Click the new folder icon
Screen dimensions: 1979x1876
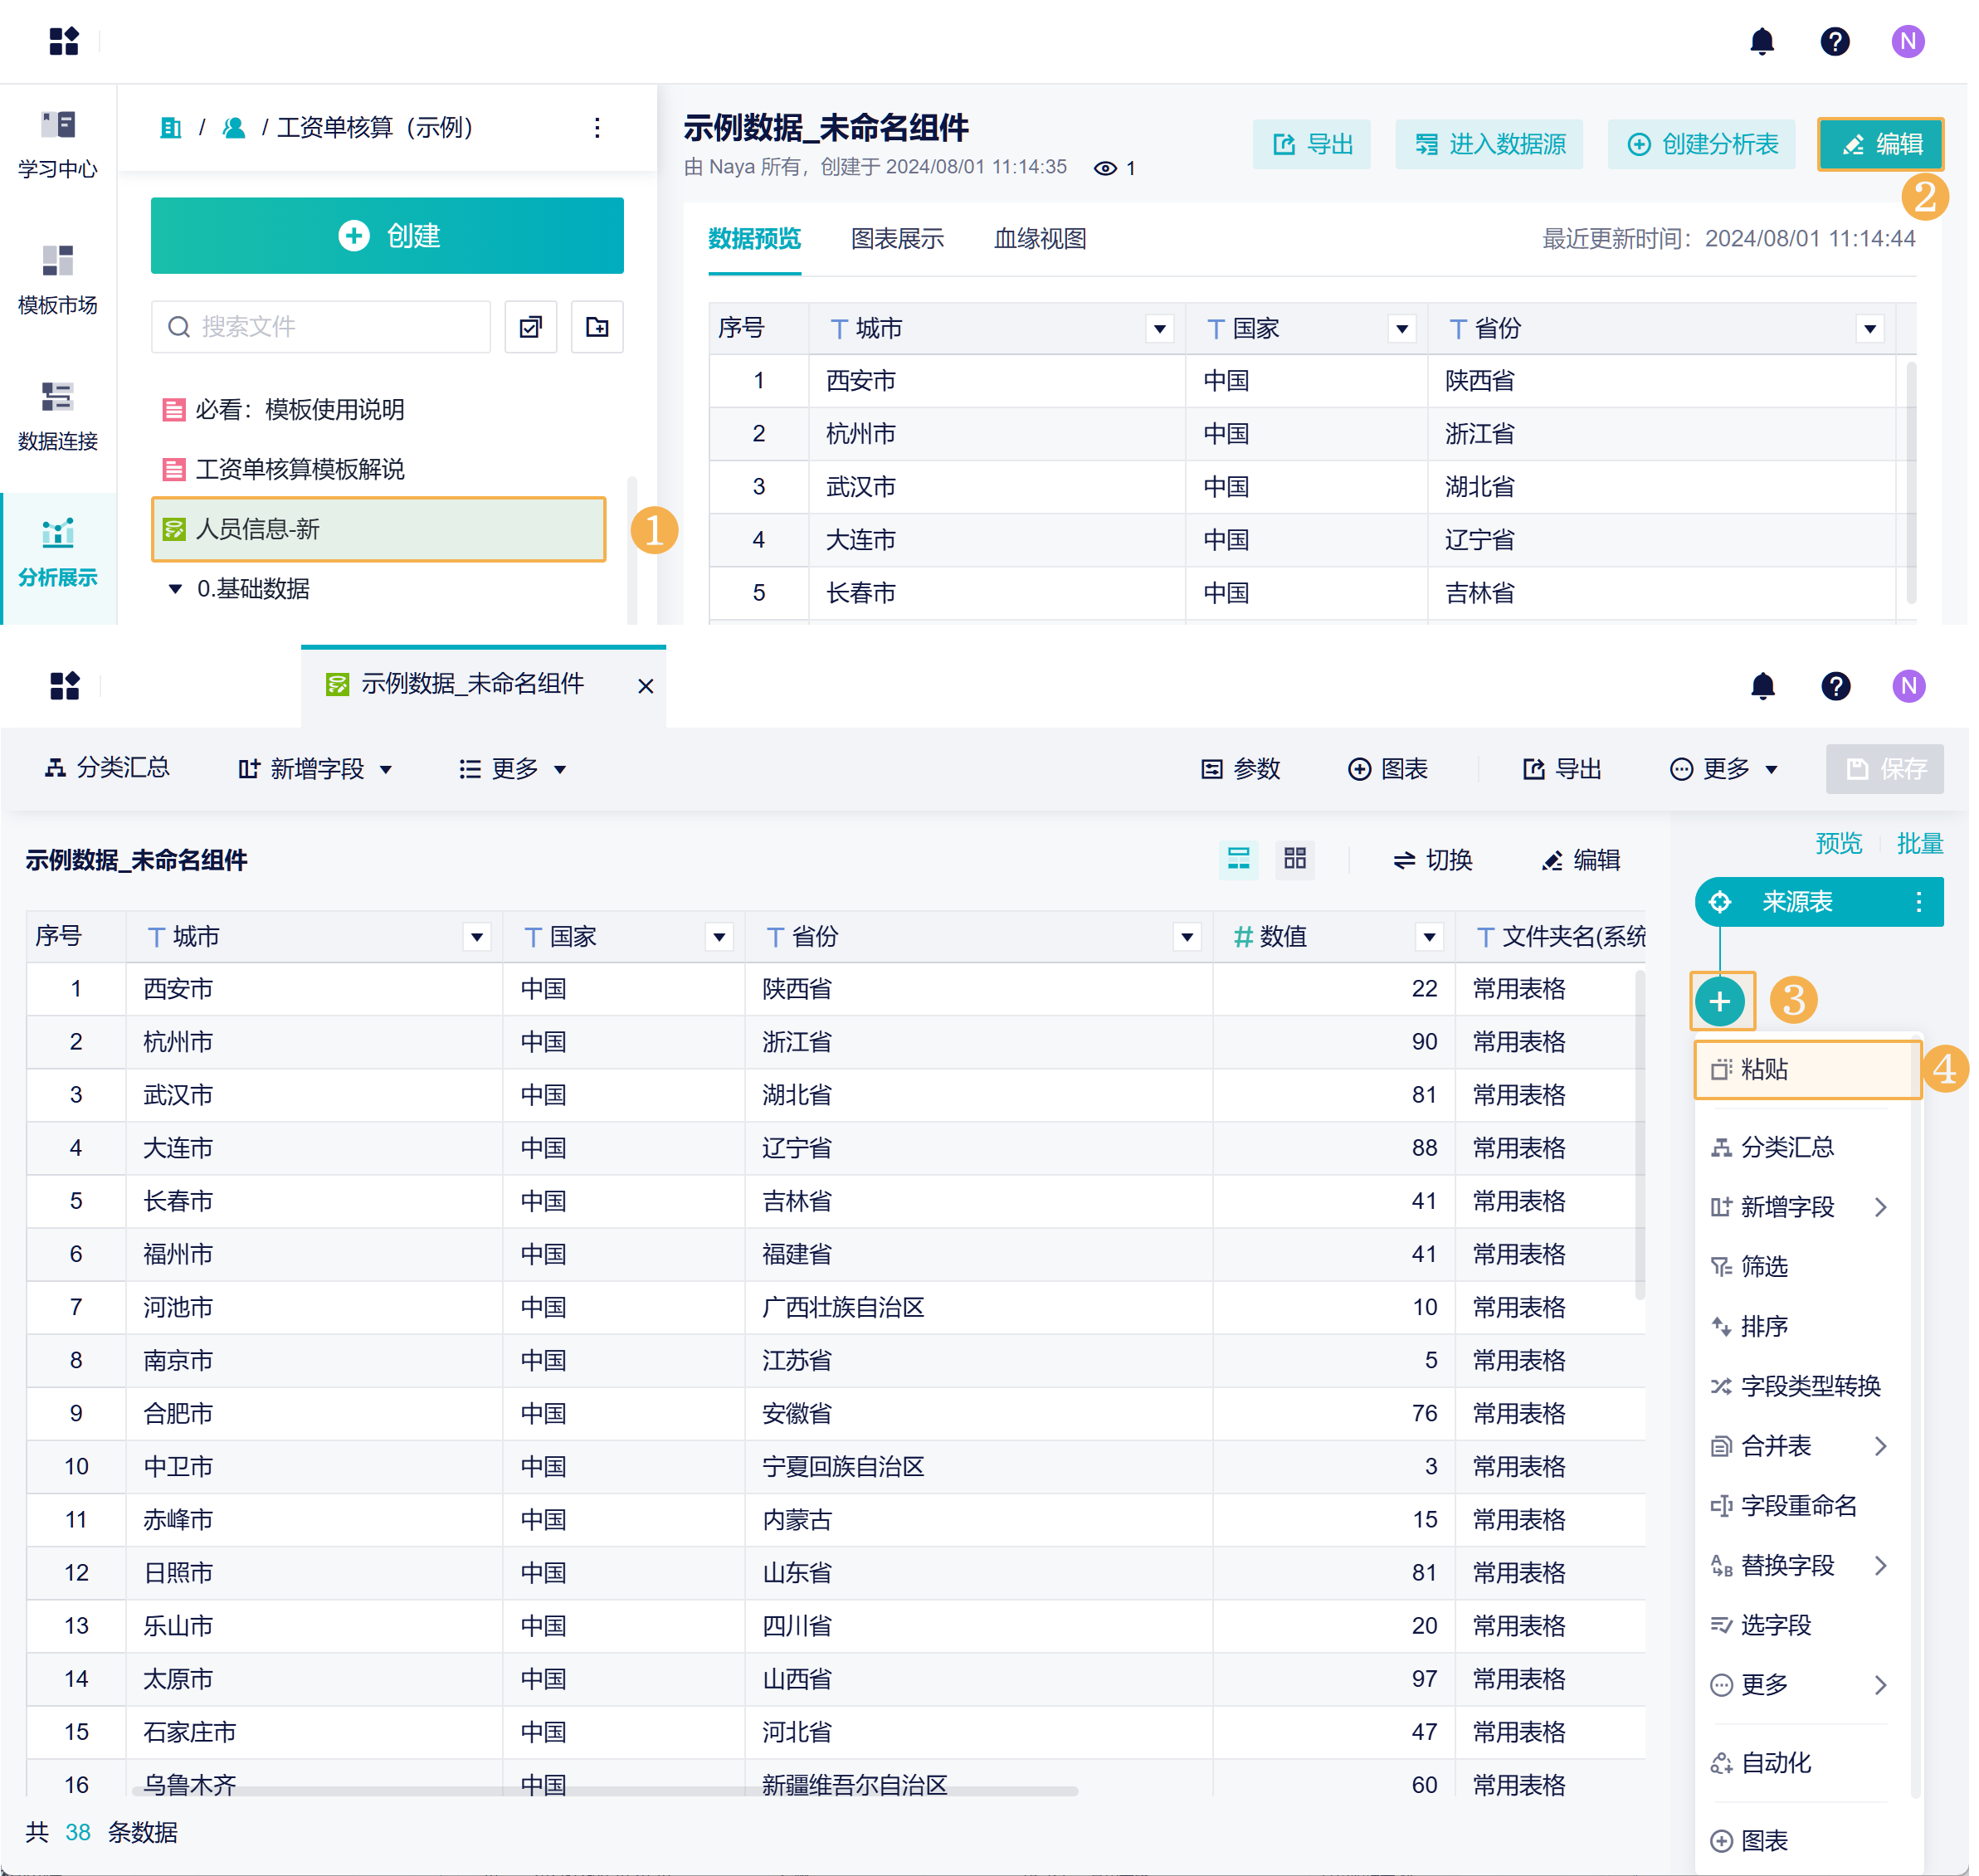(597, 327)
